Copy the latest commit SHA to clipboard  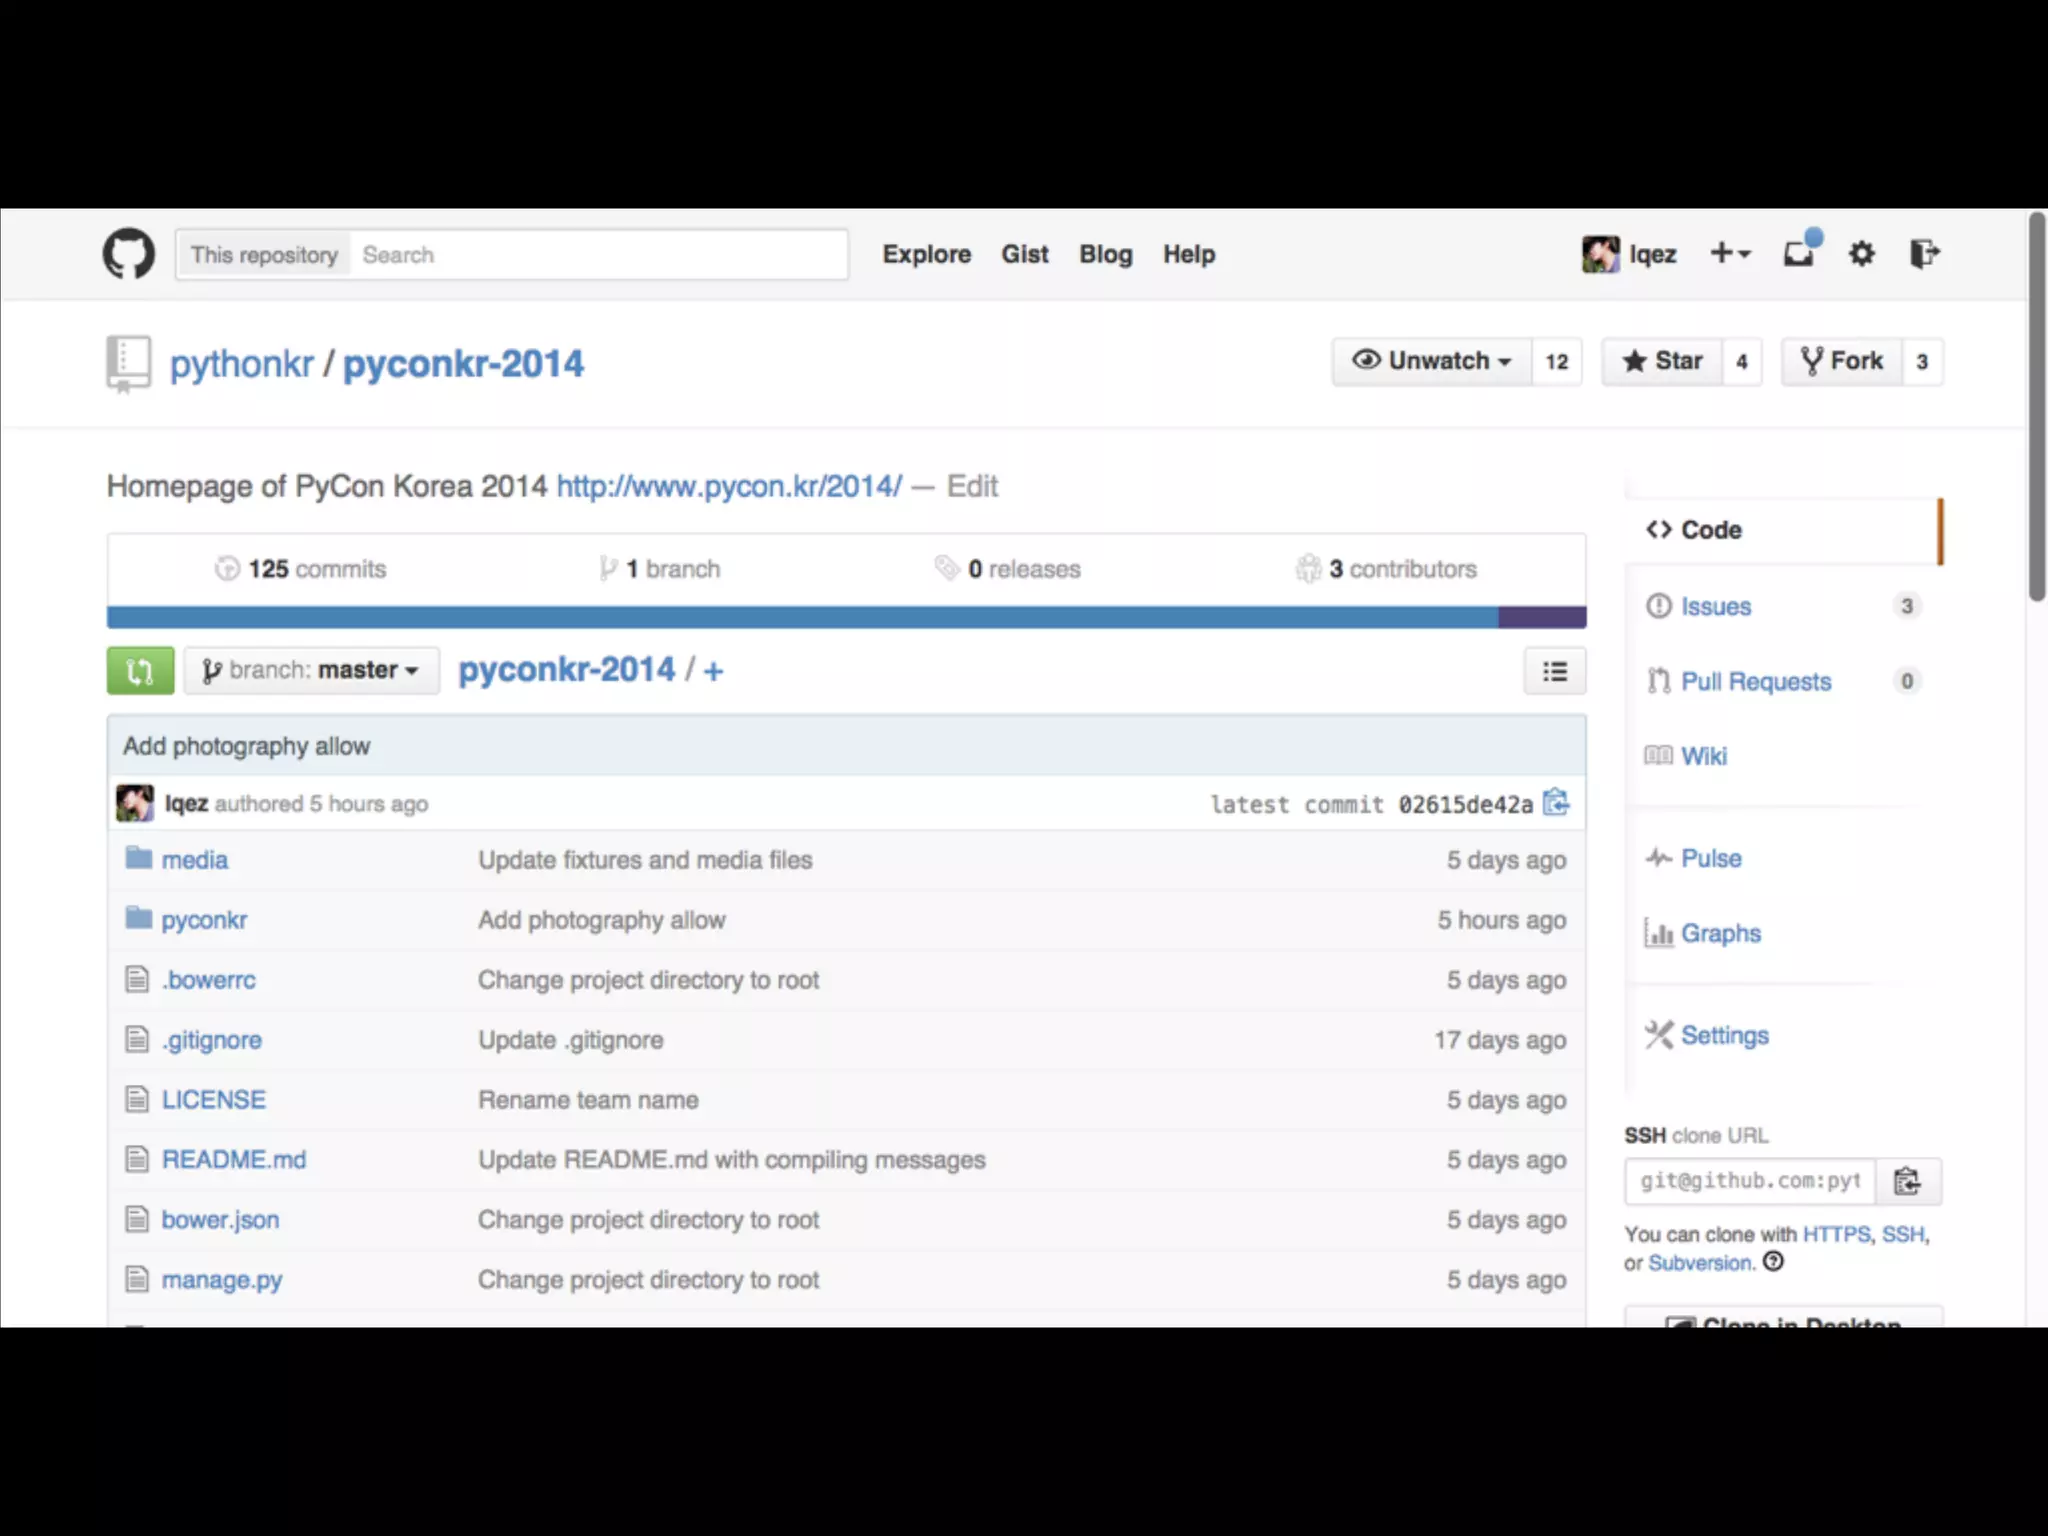tap(1556, 803)
